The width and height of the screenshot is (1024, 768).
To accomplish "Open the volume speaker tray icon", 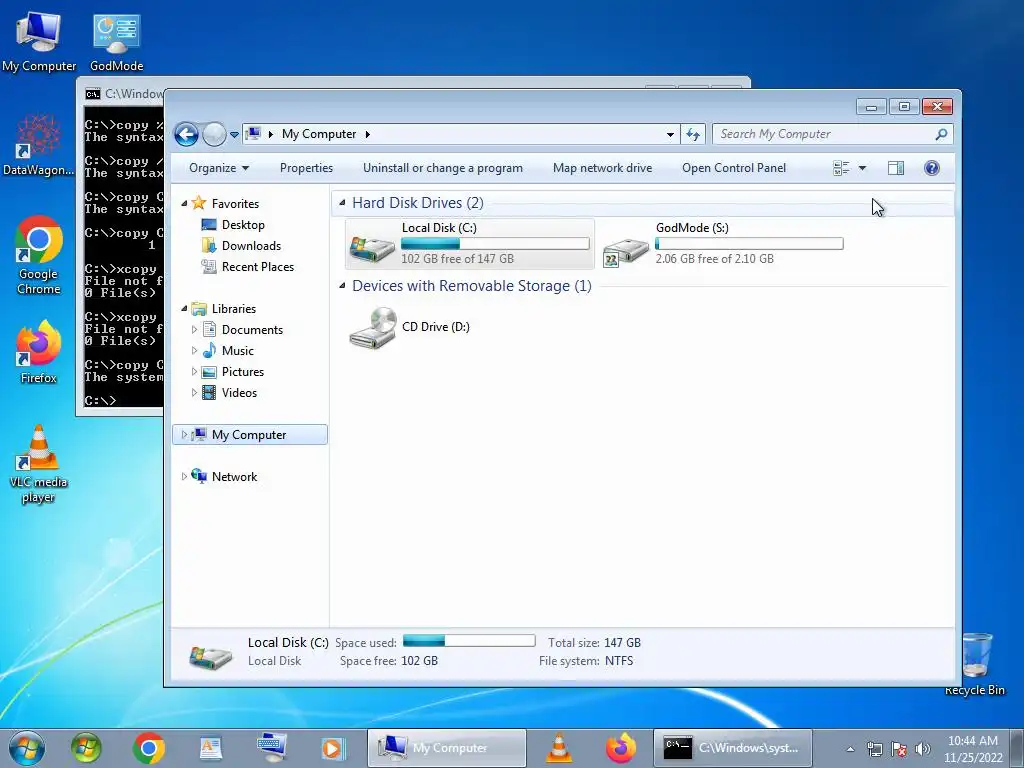I will coord(922,749).
